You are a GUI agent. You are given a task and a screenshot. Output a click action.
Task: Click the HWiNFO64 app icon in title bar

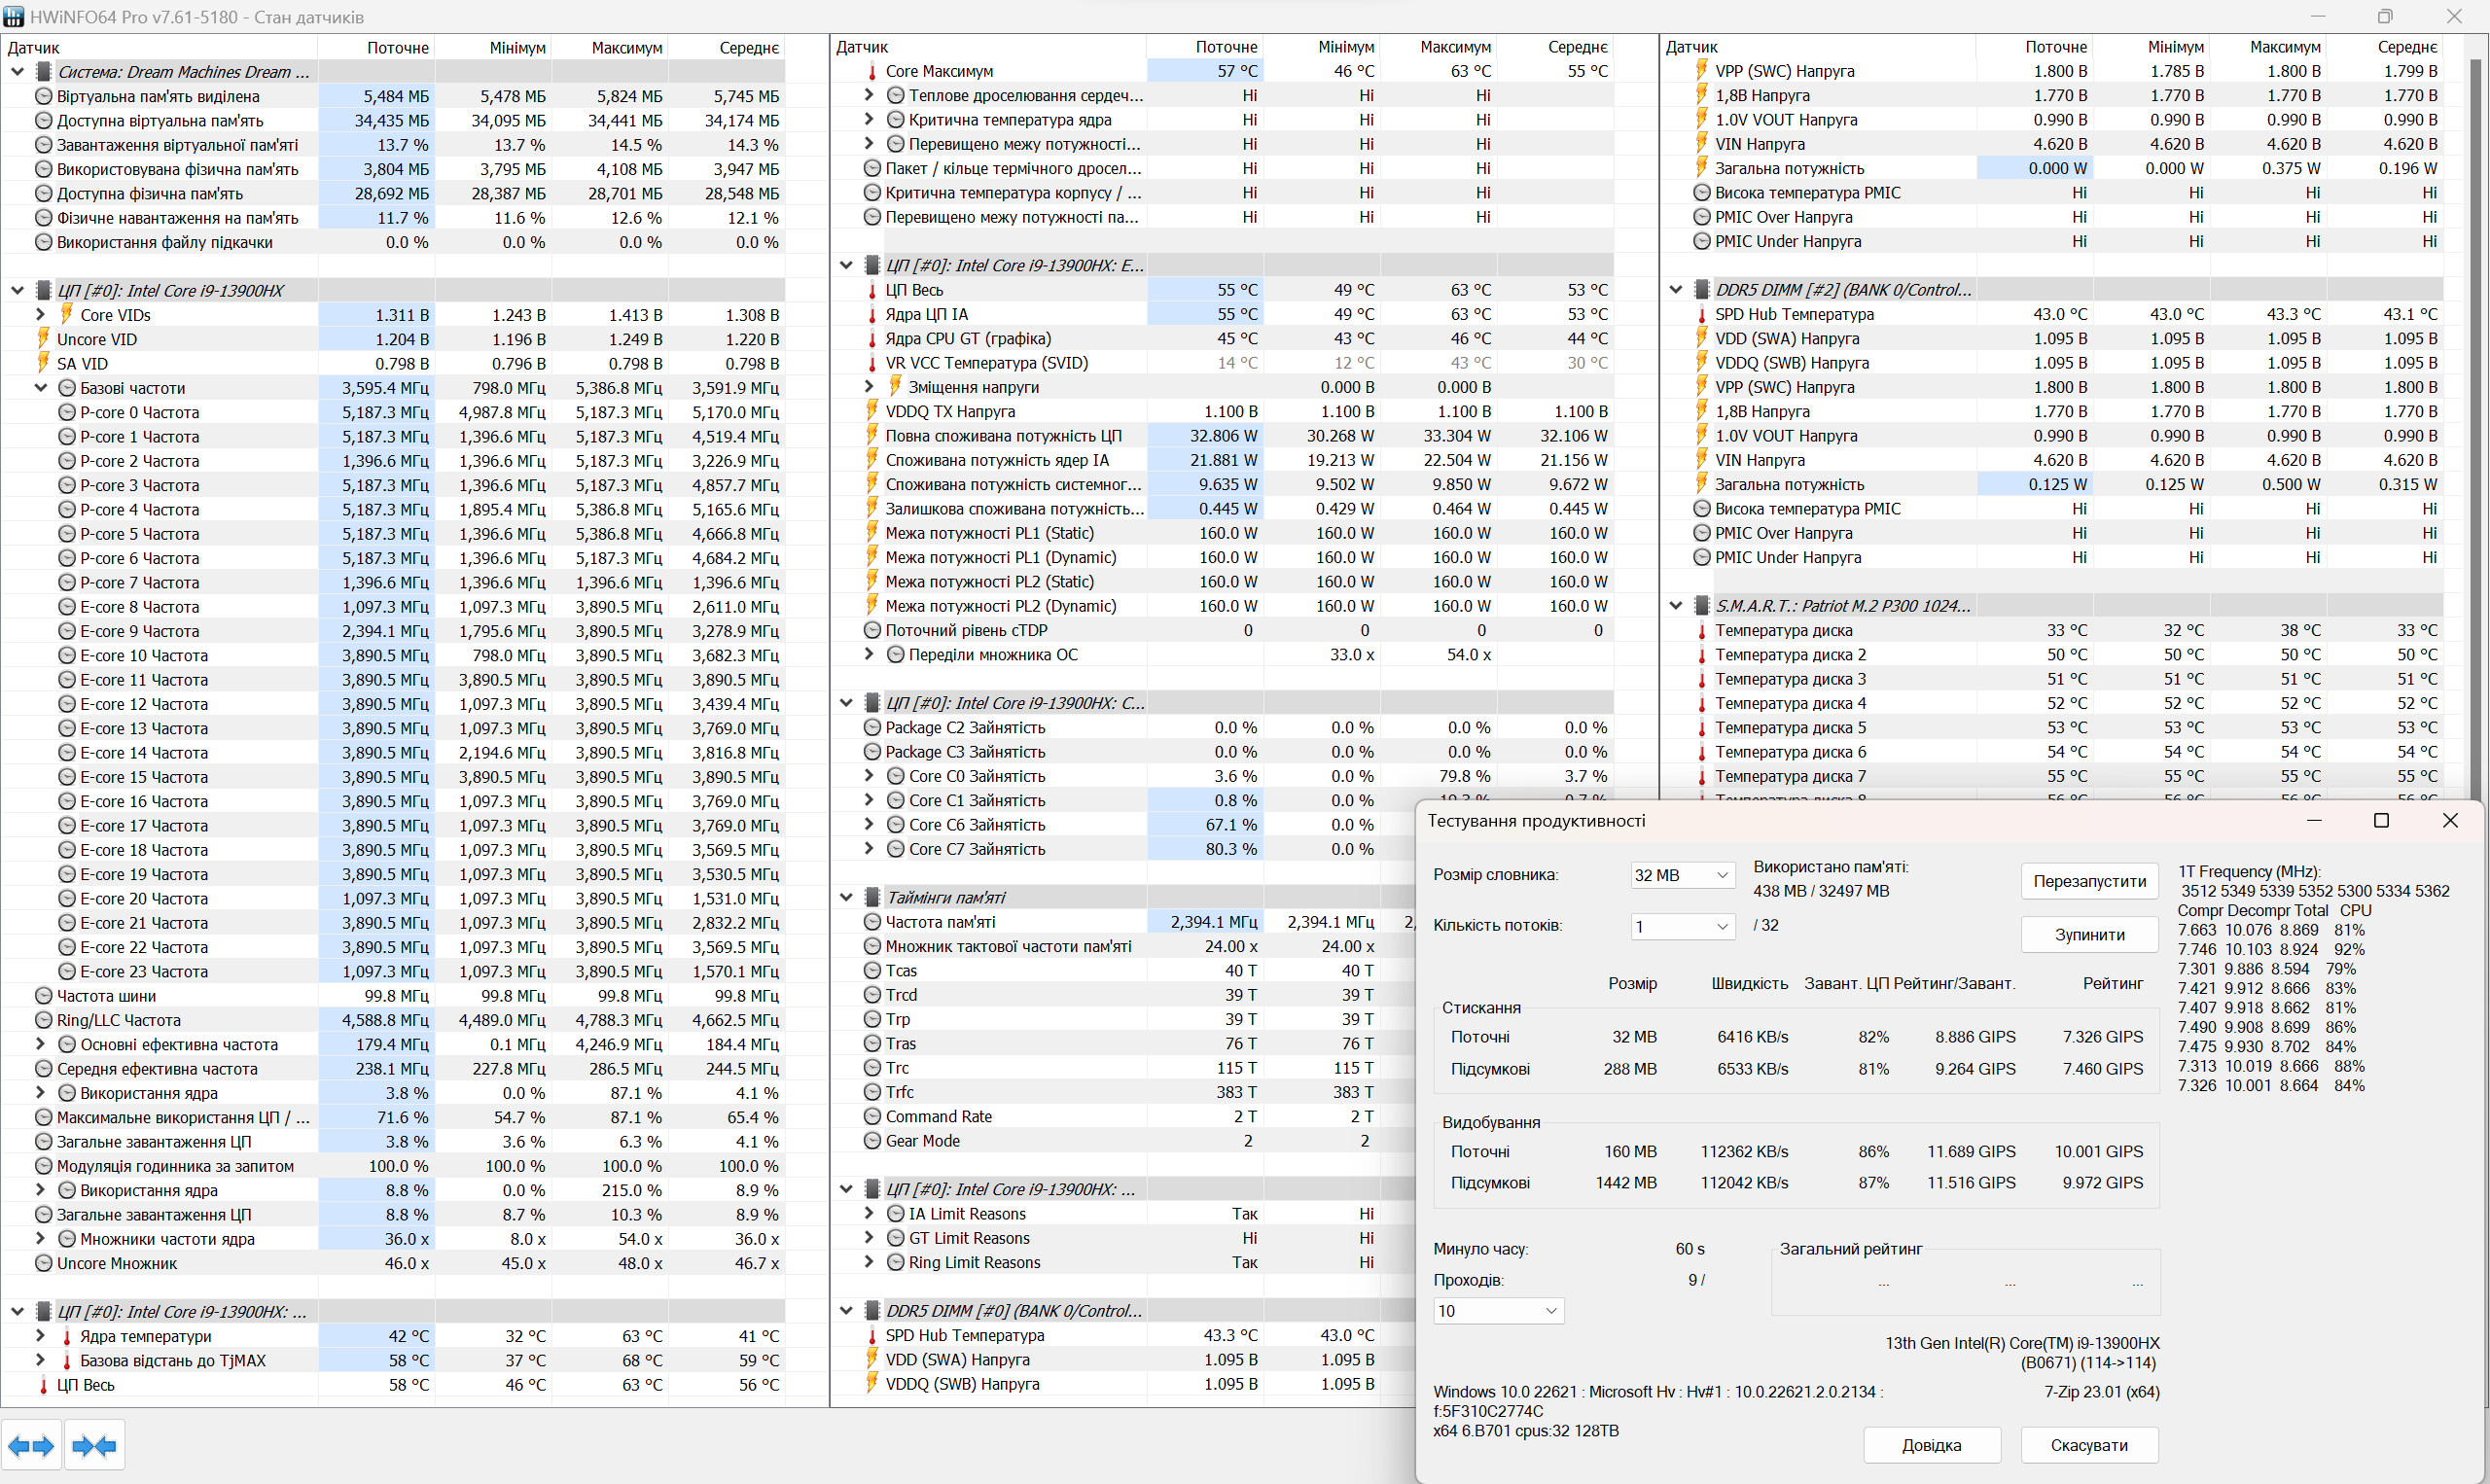tap(14, 16)
